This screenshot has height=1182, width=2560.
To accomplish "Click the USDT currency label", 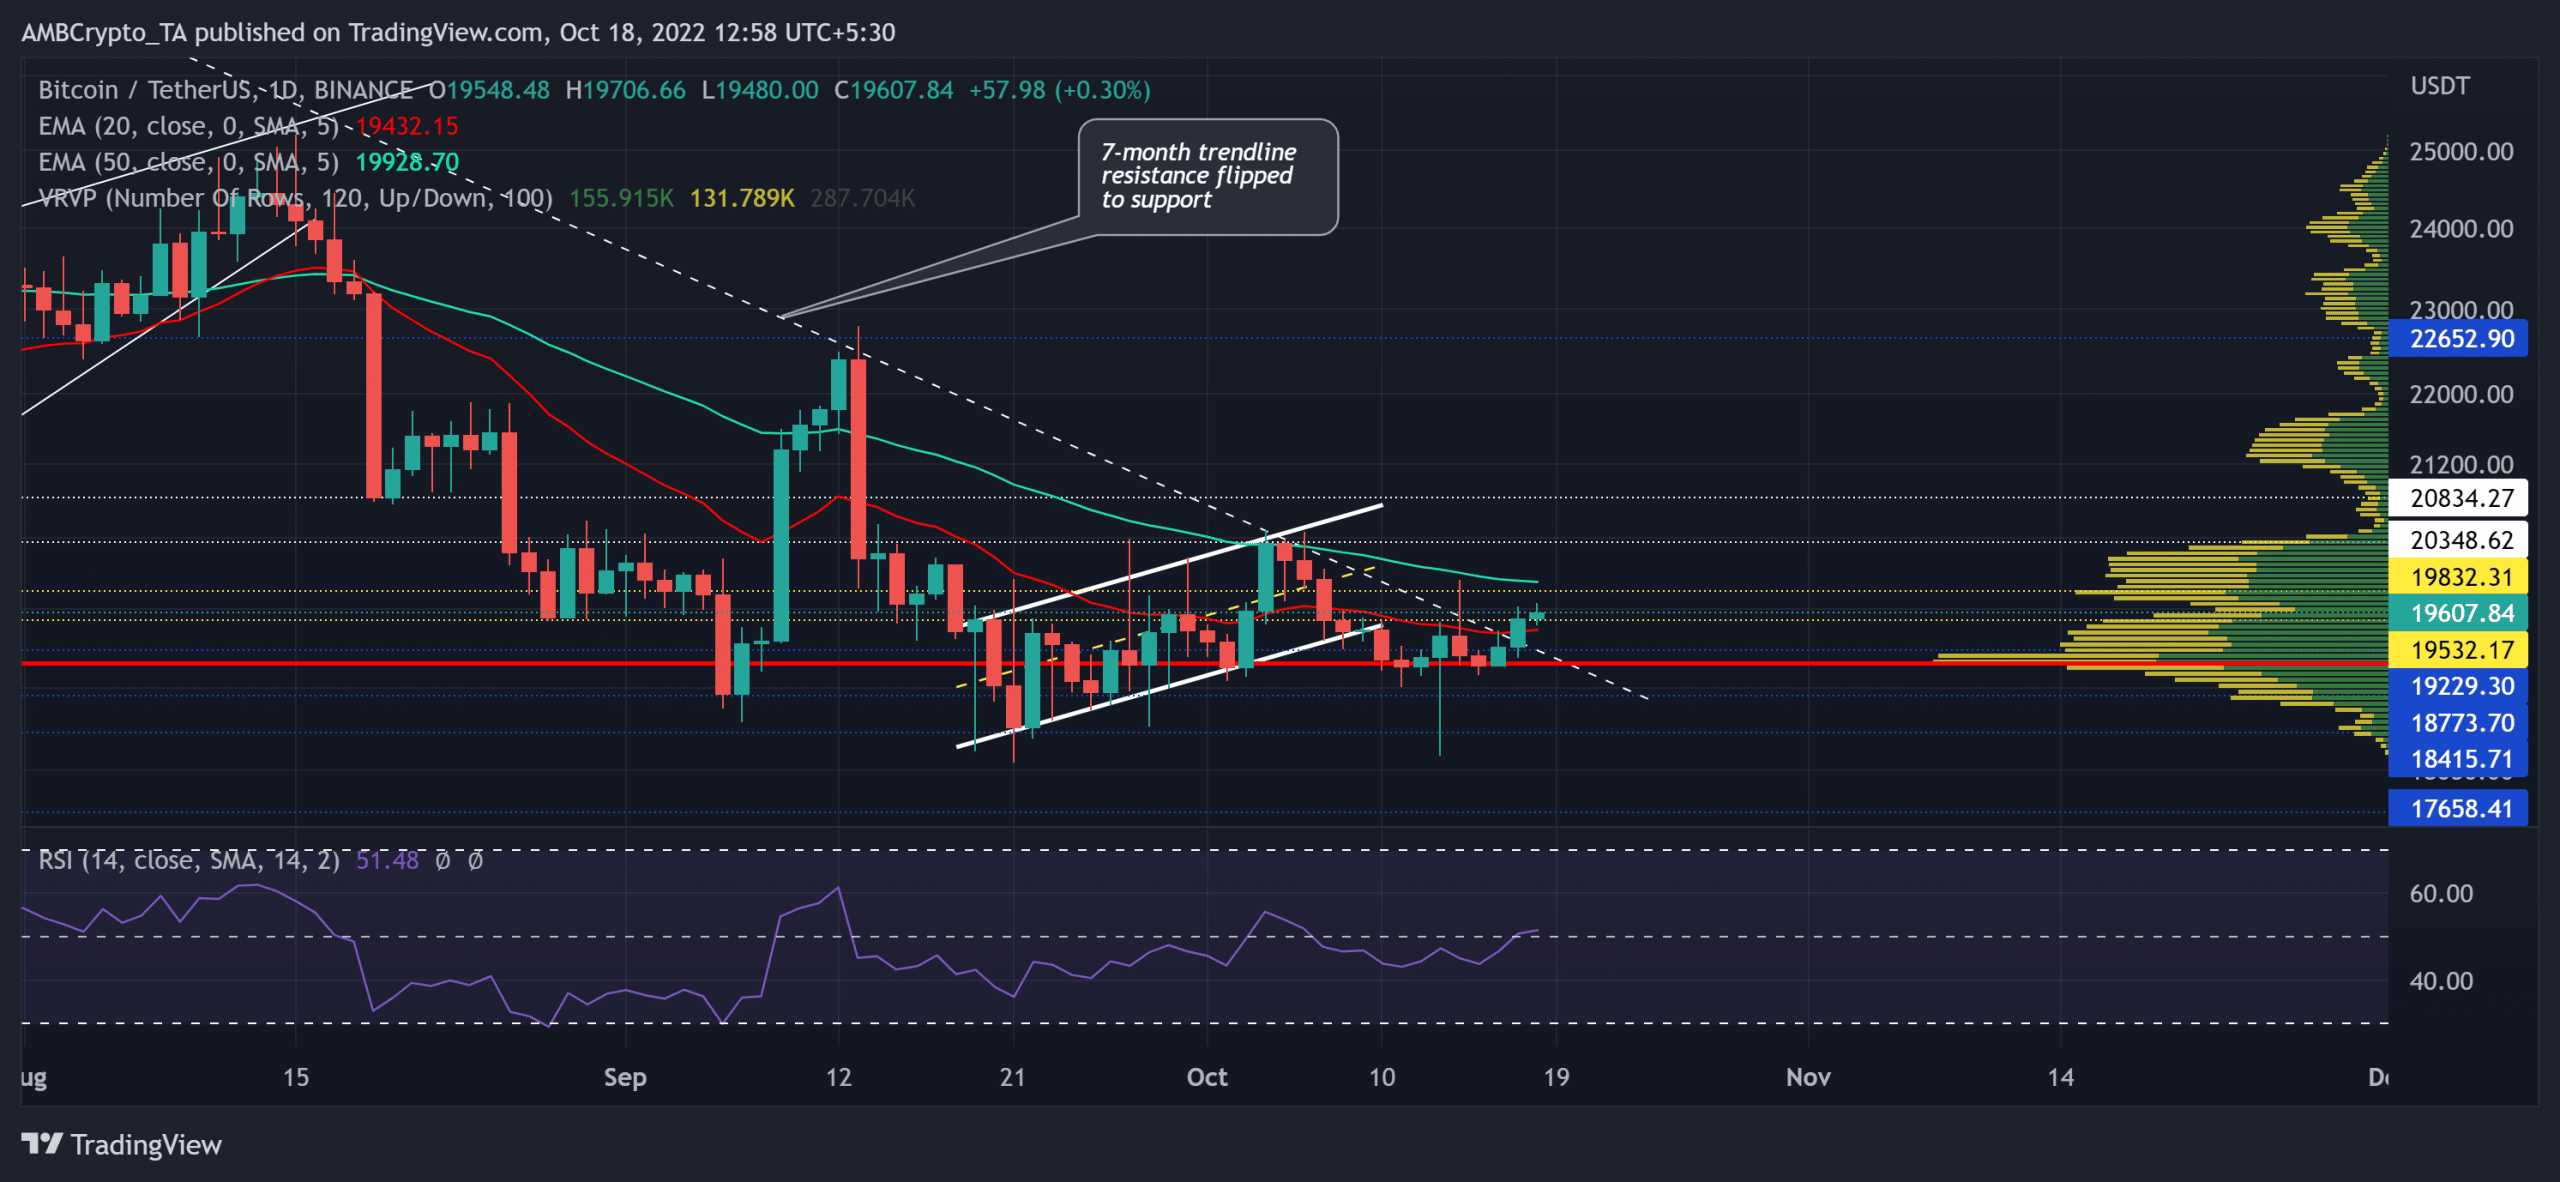I will coord(2440,86).
